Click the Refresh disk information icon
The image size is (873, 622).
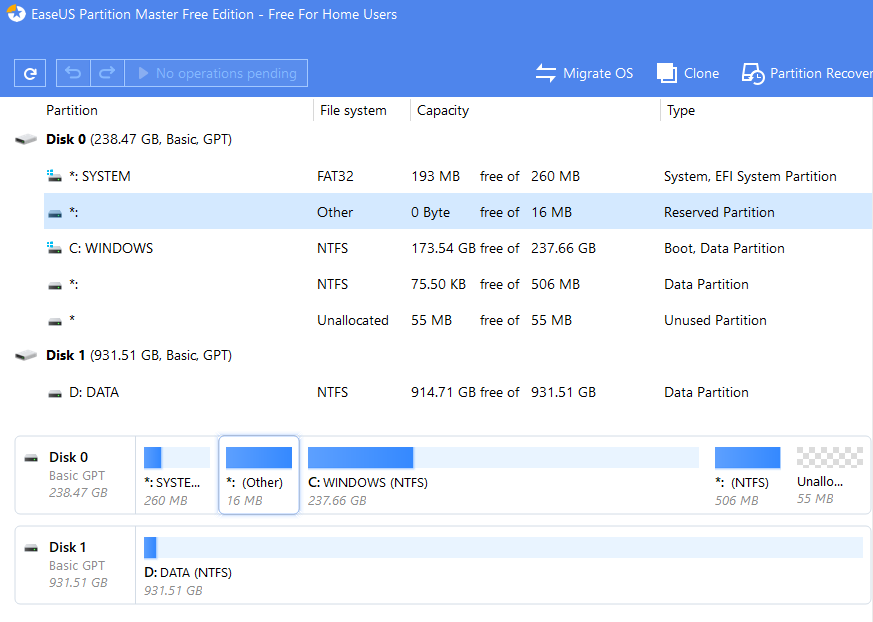(x=30, y=73)
